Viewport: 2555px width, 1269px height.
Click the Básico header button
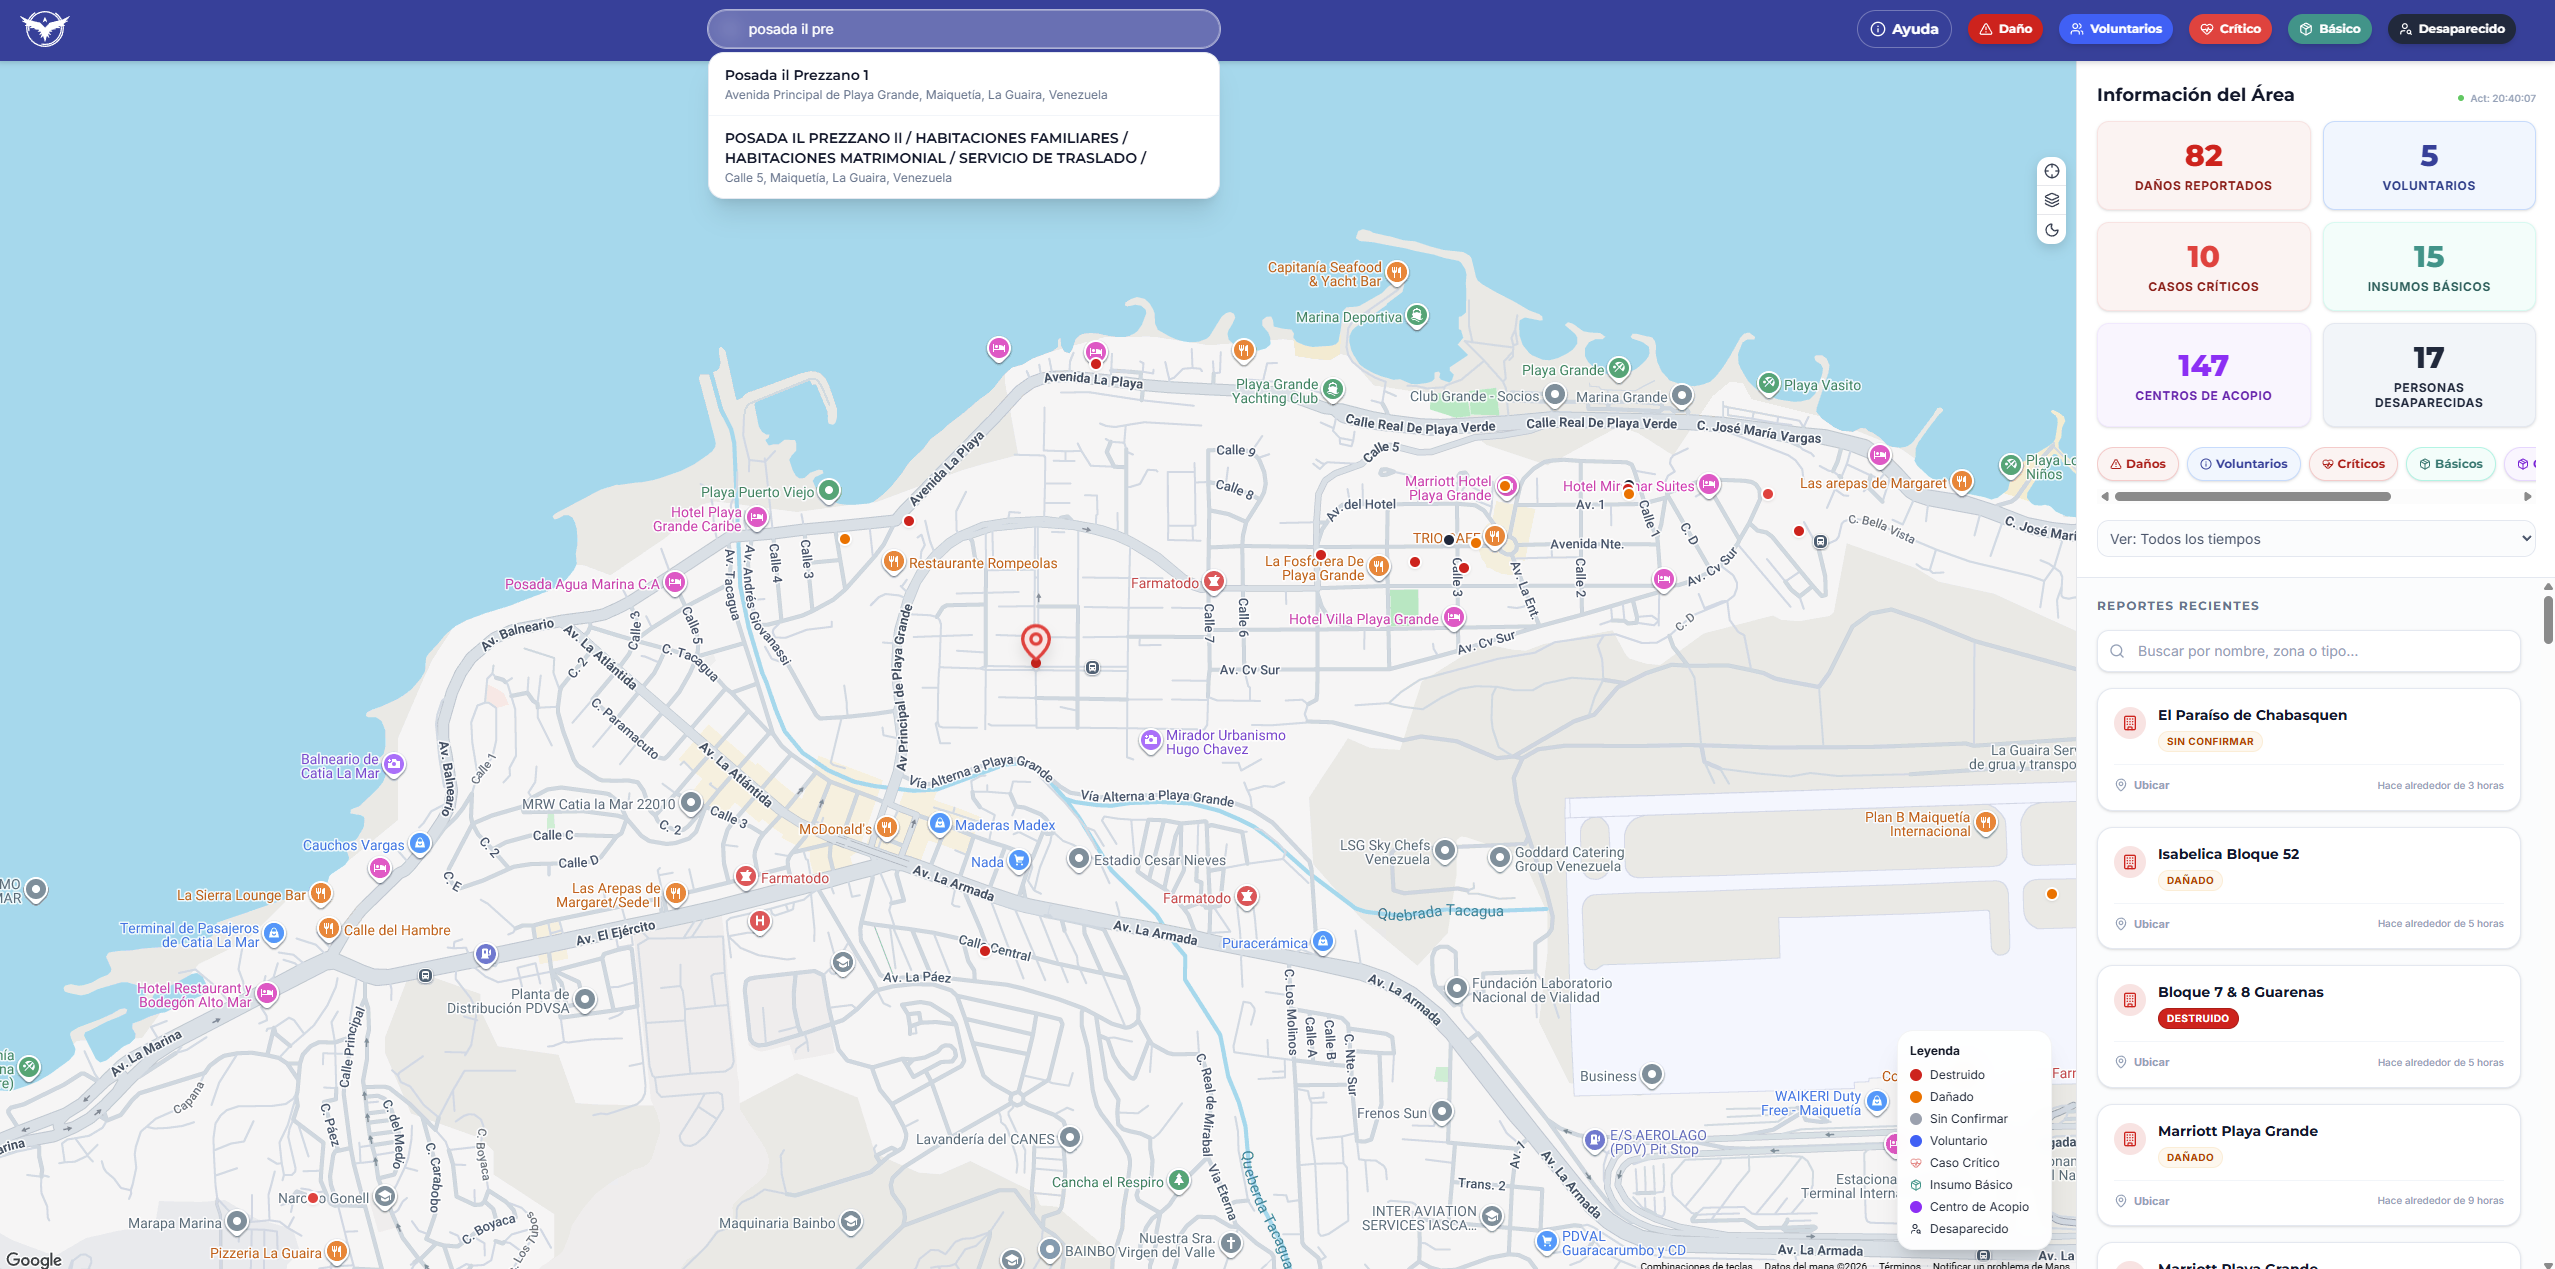(x=2330, y=29)
